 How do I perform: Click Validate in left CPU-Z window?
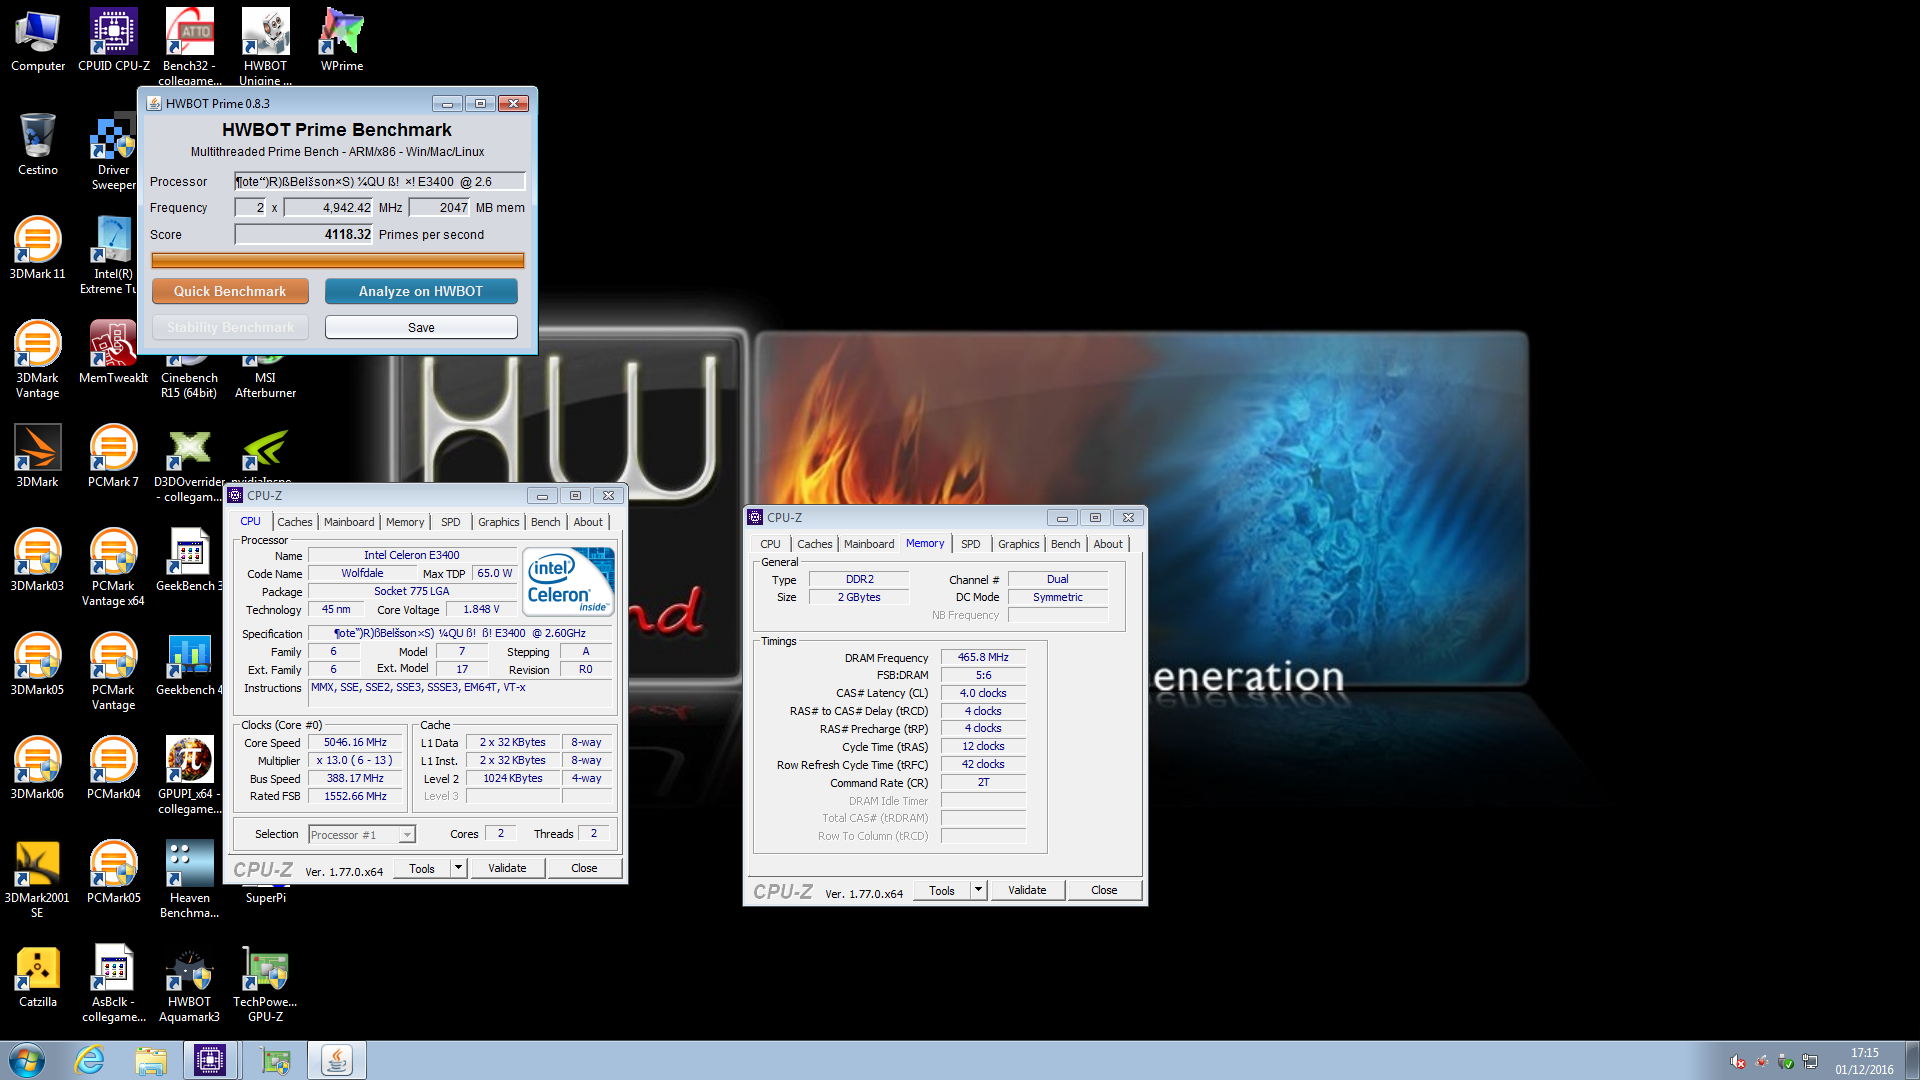(x=507, y=868)
